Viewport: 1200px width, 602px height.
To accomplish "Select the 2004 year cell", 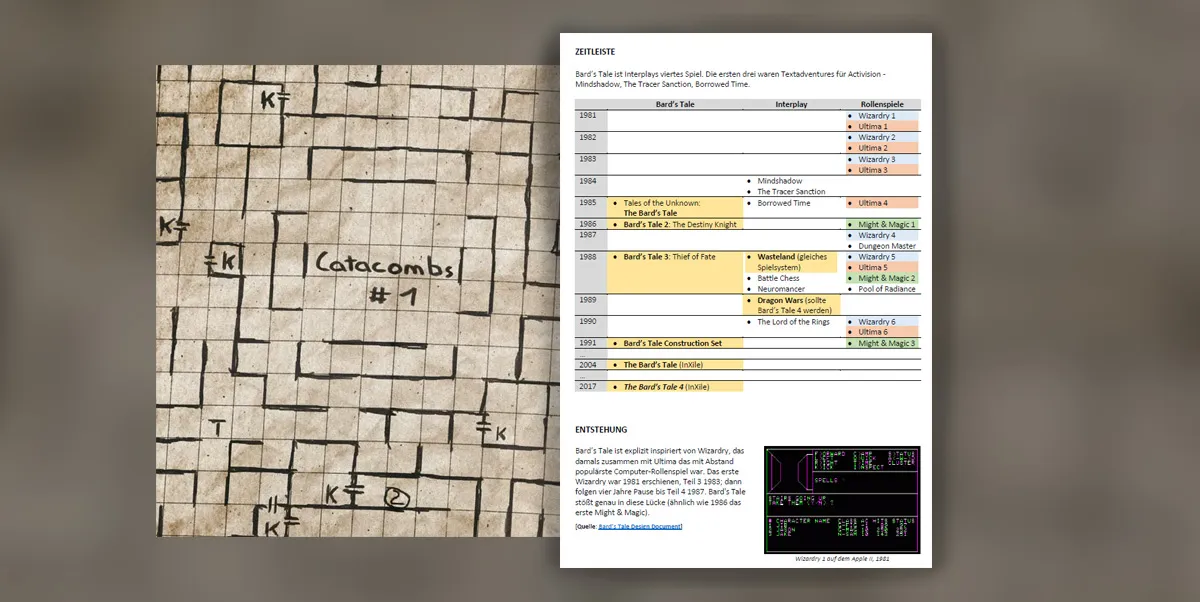I will [x=591, y=365].
